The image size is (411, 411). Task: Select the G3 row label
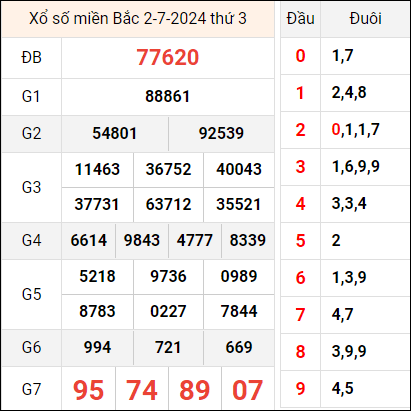coord(31,187)
